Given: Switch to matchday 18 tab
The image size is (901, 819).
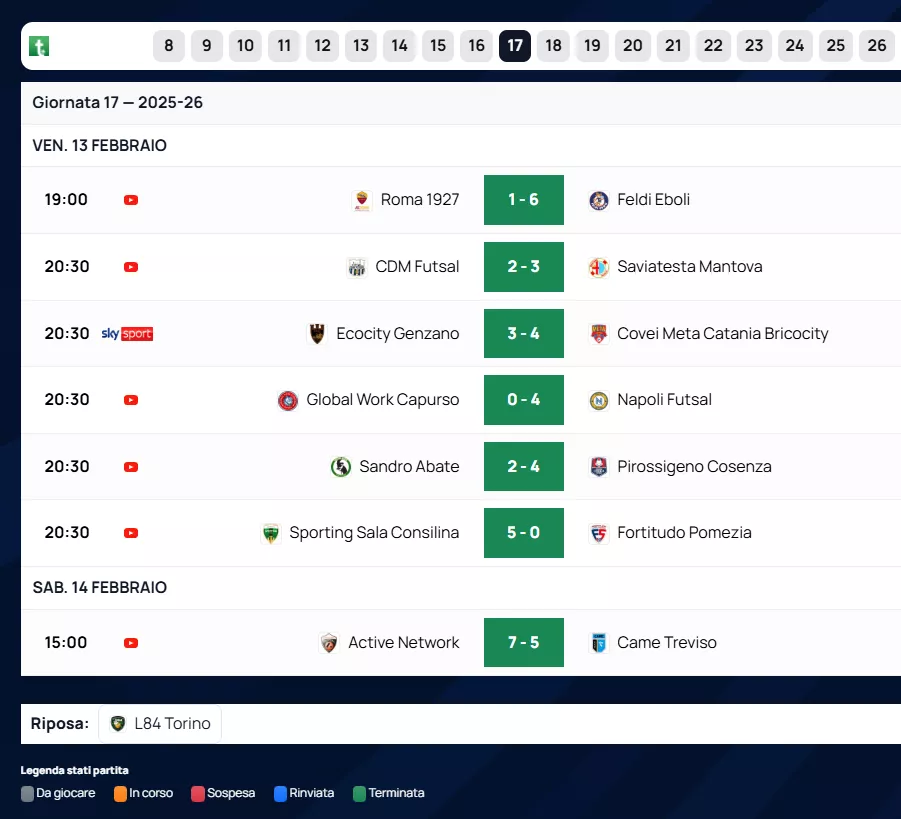Looking at the screenshot, I should (553, 46).
